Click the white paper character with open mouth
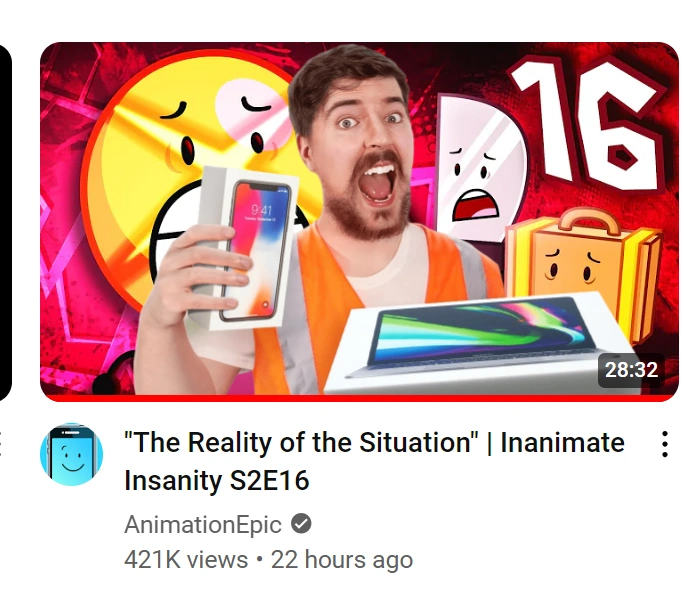Screen dimensions: 684x606 (478, 168)
